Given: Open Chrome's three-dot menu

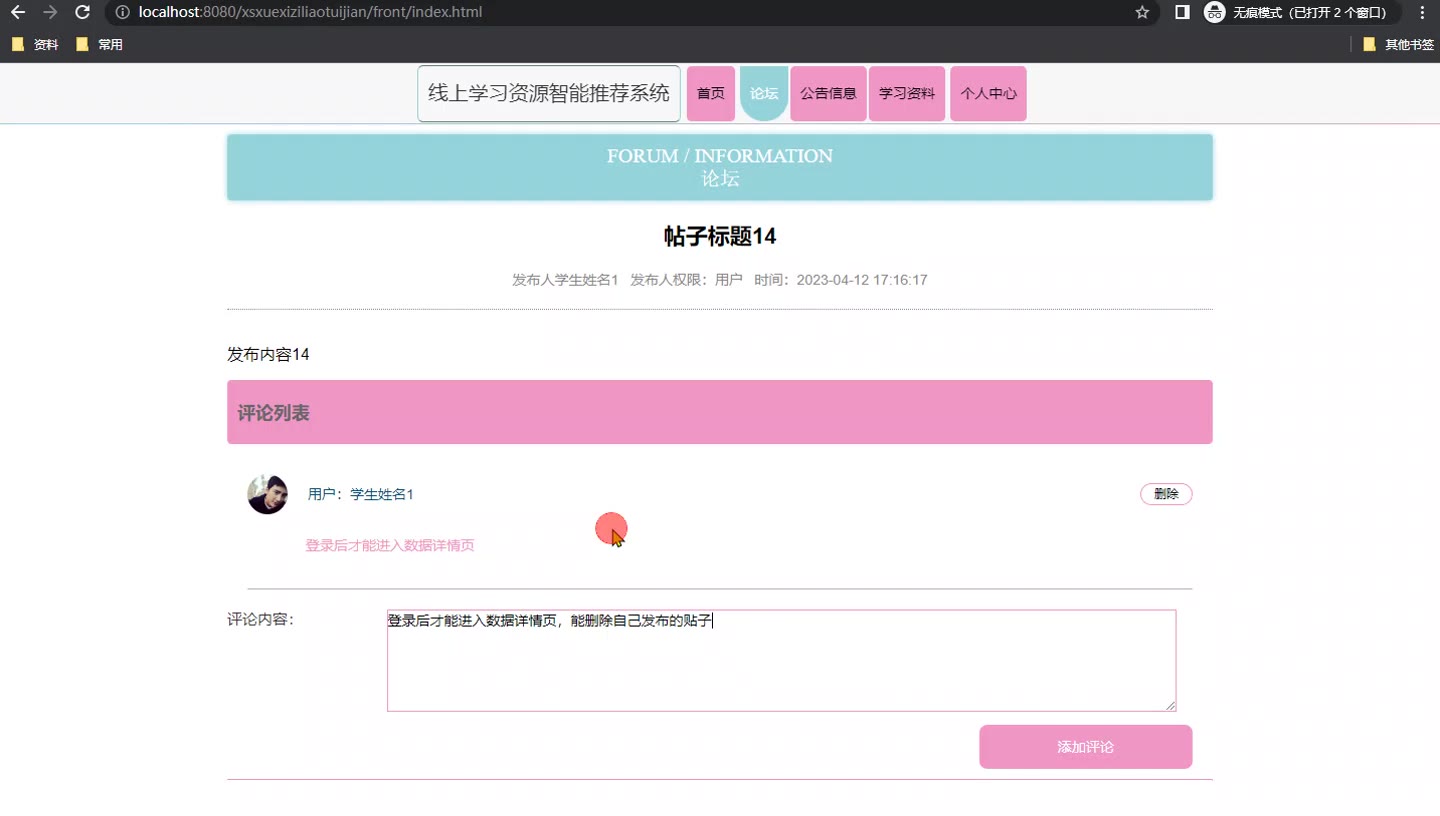Looking at the screenshot, I should 1422,13.
